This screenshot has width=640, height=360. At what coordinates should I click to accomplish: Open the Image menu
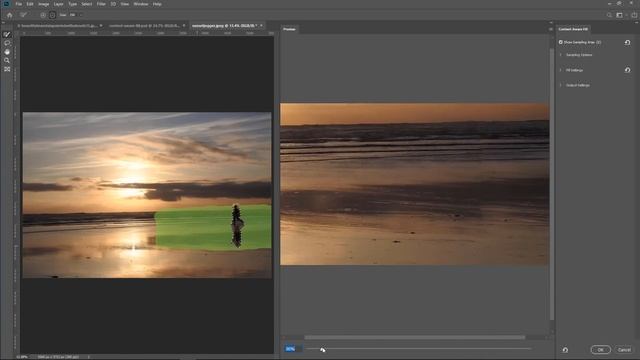pos(44,4)
